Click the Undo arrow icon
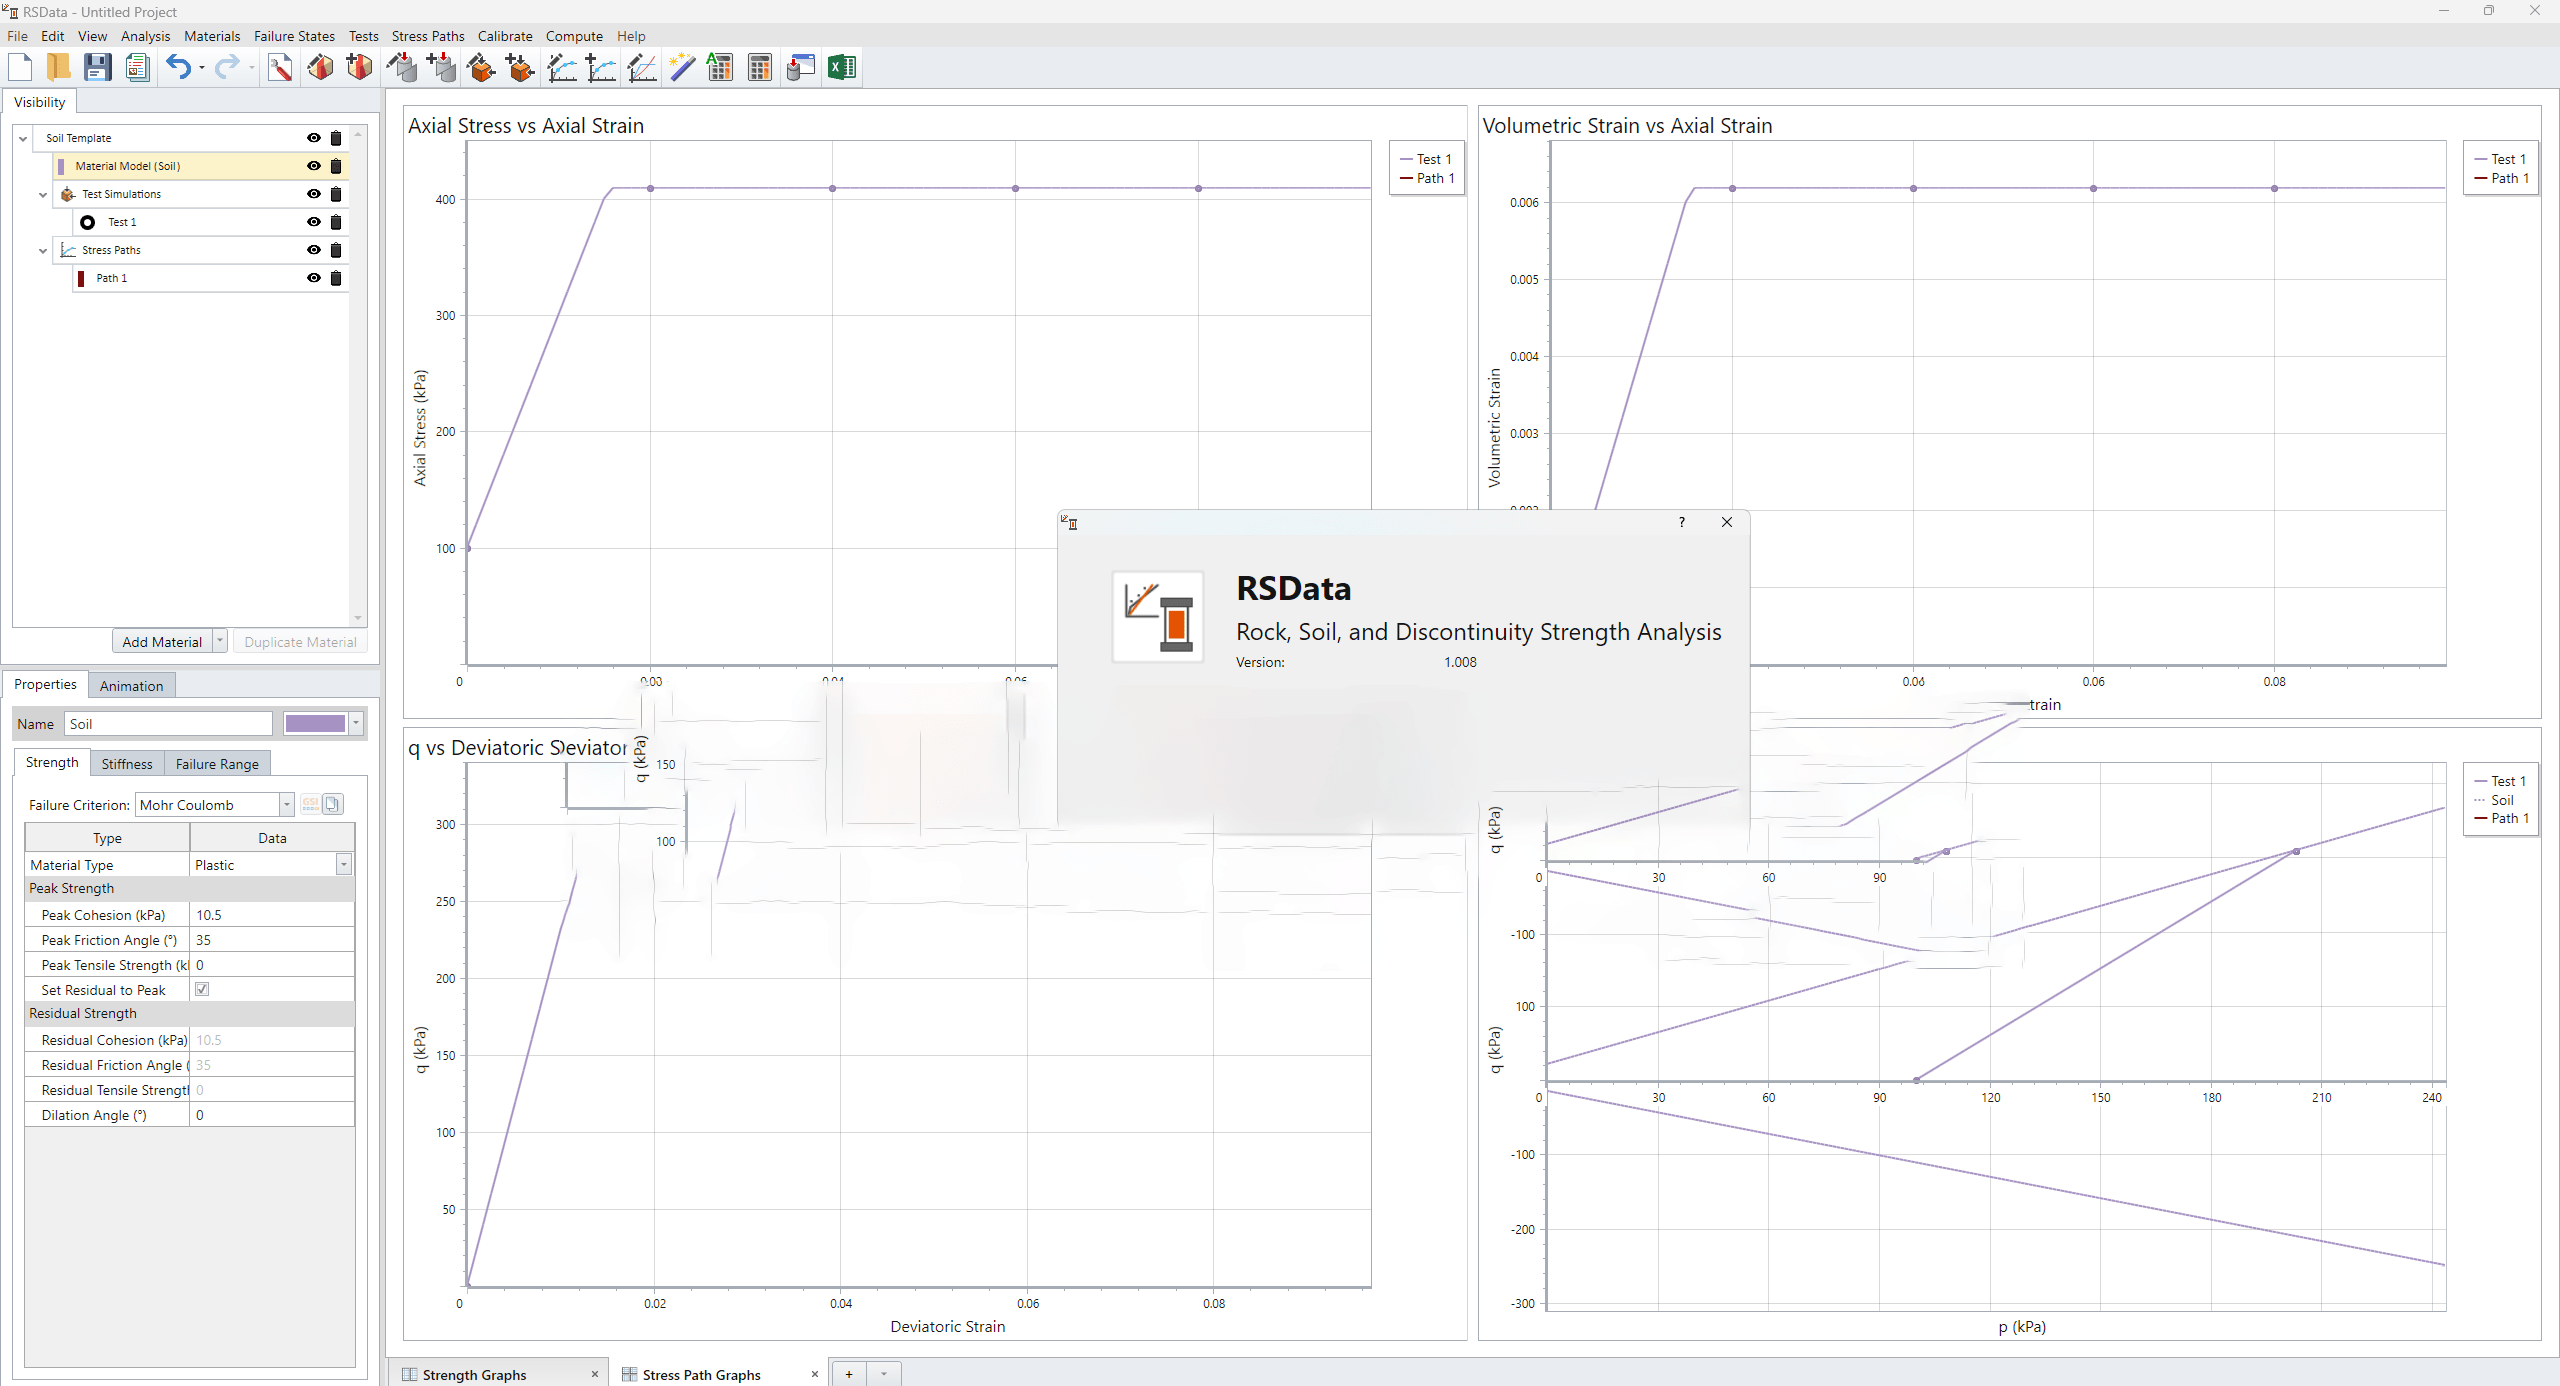The width and height of the screenshot is (2560, 1386). (178, 68)
